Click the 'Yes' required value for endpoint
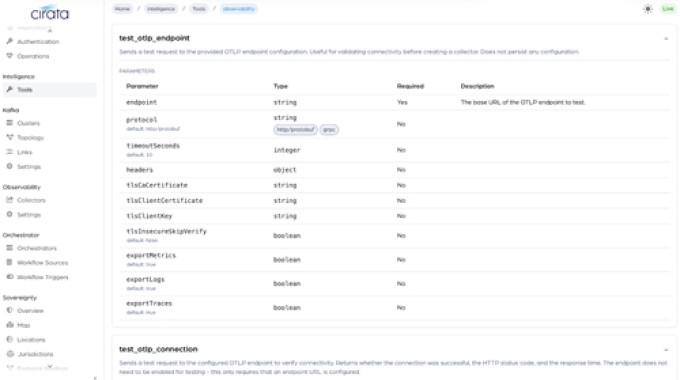Viewport: 680px width, 380px height. point(402,102)
